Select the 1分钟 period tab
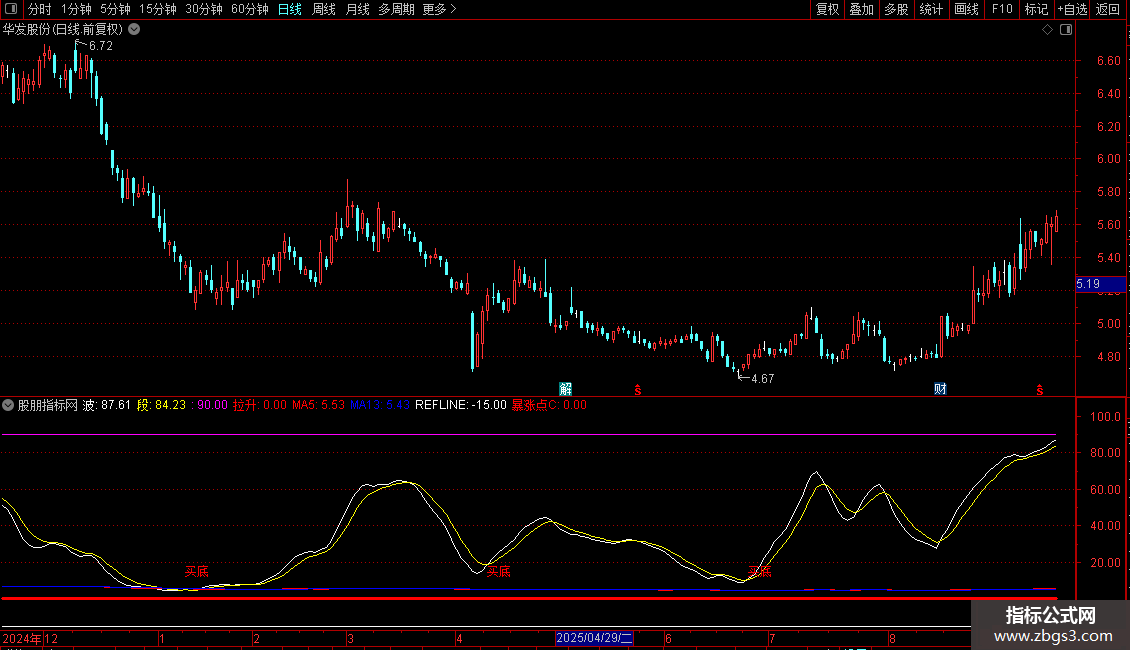Image resolution: width=1130 pixels, height=650 pixels. (x=76, y=9)
